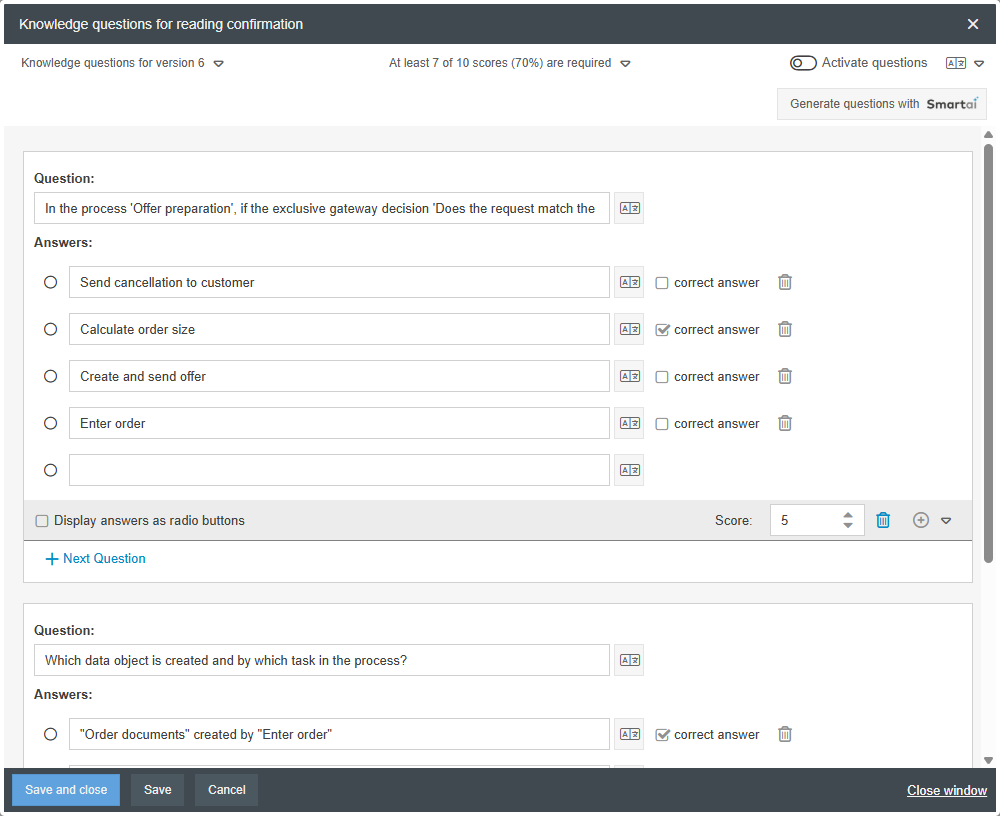Mark 'Create and send offer' as correct answer

click(x=662, y=377)
